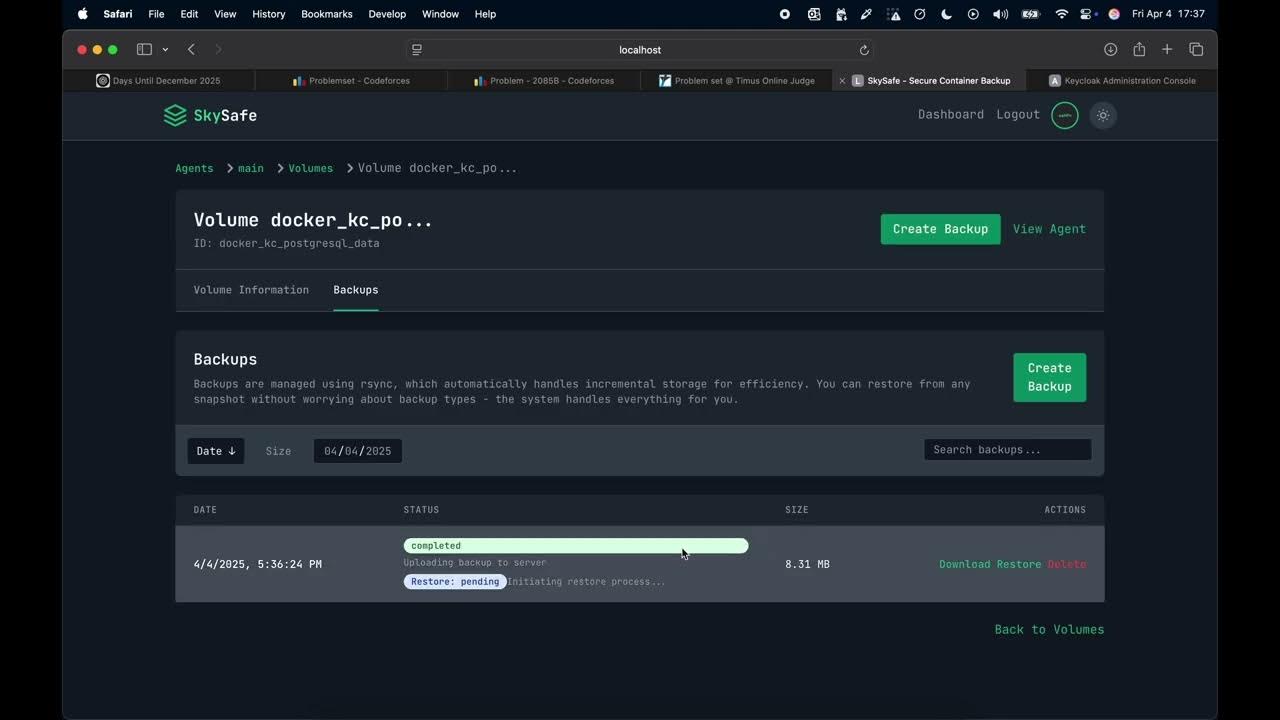
Task: Click the Wi-Fi icon in menu bar
Action: click(1061, 14)
